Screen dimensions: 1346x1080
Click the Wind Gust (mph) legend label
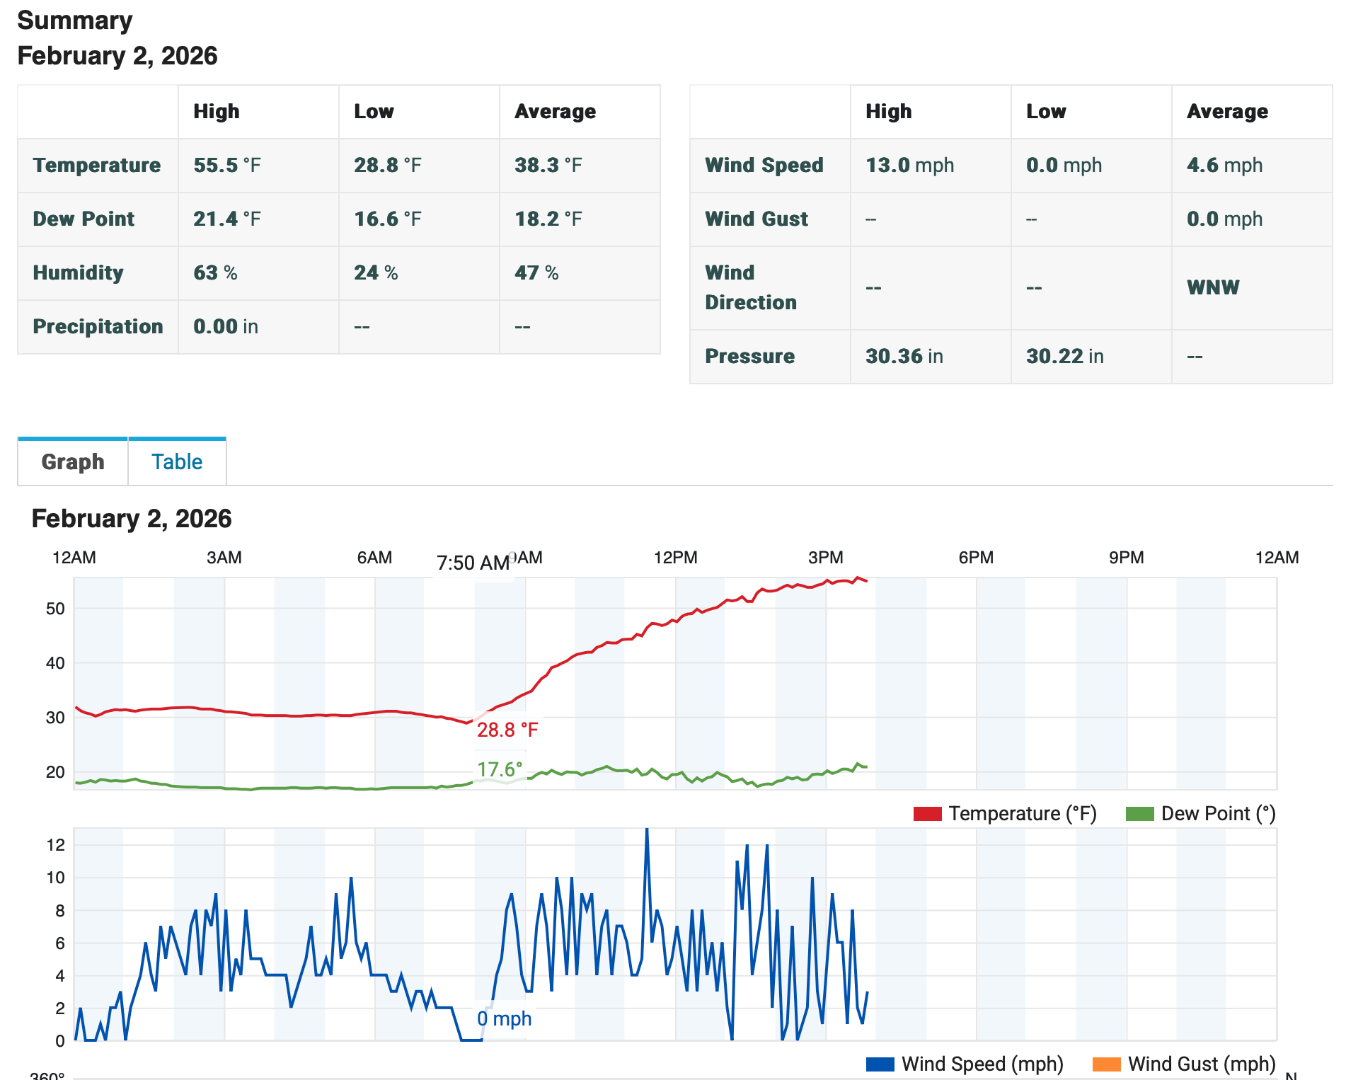[x=1201, y=1064]
